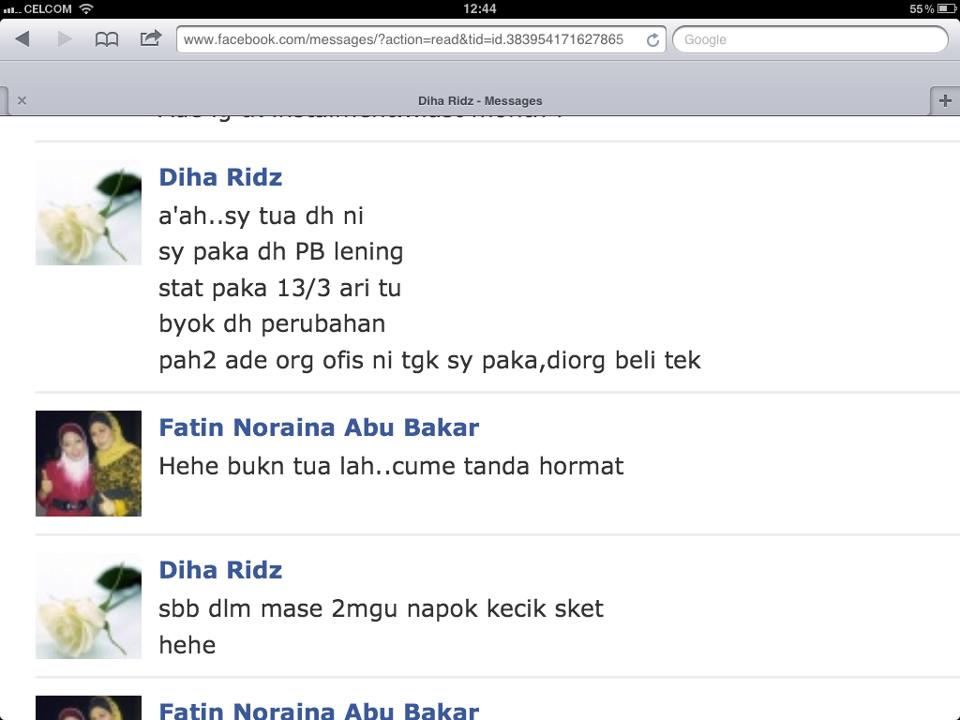This screenshot has width=960, height=720.
Task: Tap the Safari forward arrow
Action: coord(64,39)
